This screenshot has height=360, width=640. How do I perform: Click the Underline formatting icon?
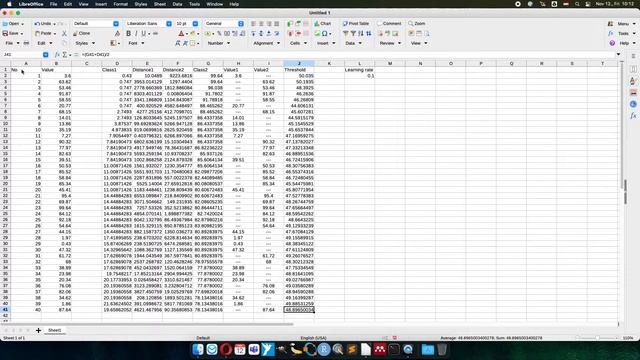tap(143, 33)
